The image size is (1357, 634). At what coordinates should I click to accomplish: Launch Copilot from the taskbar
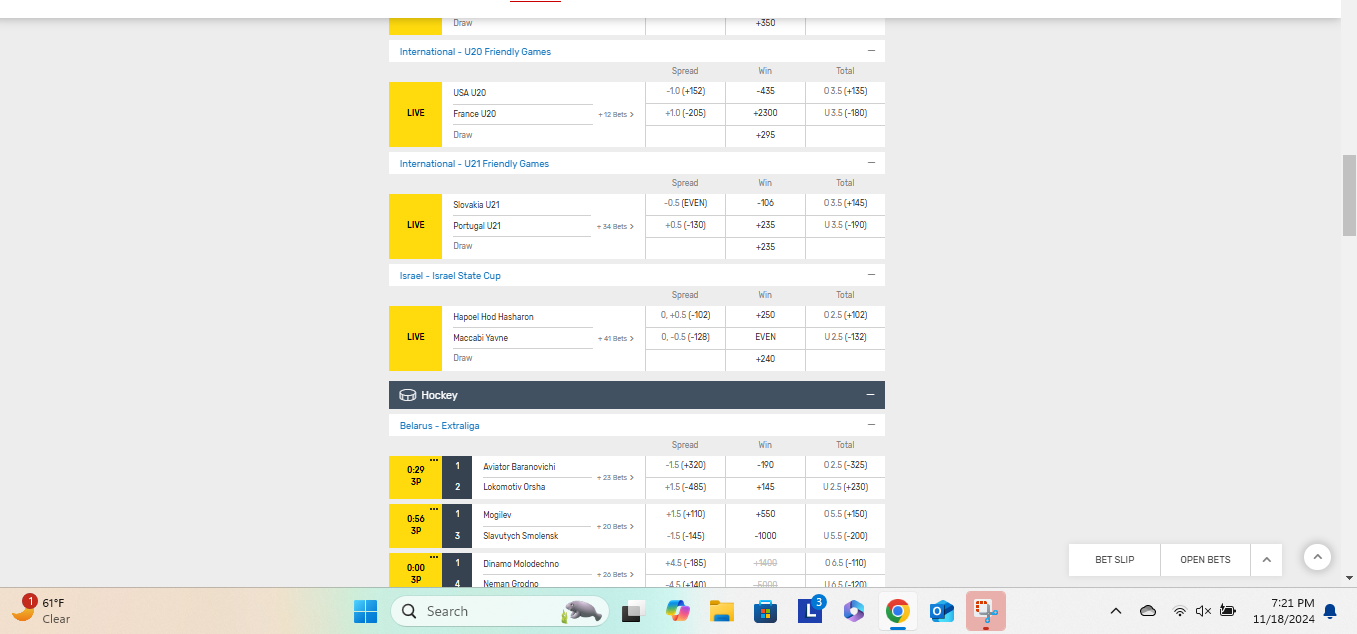678,611
